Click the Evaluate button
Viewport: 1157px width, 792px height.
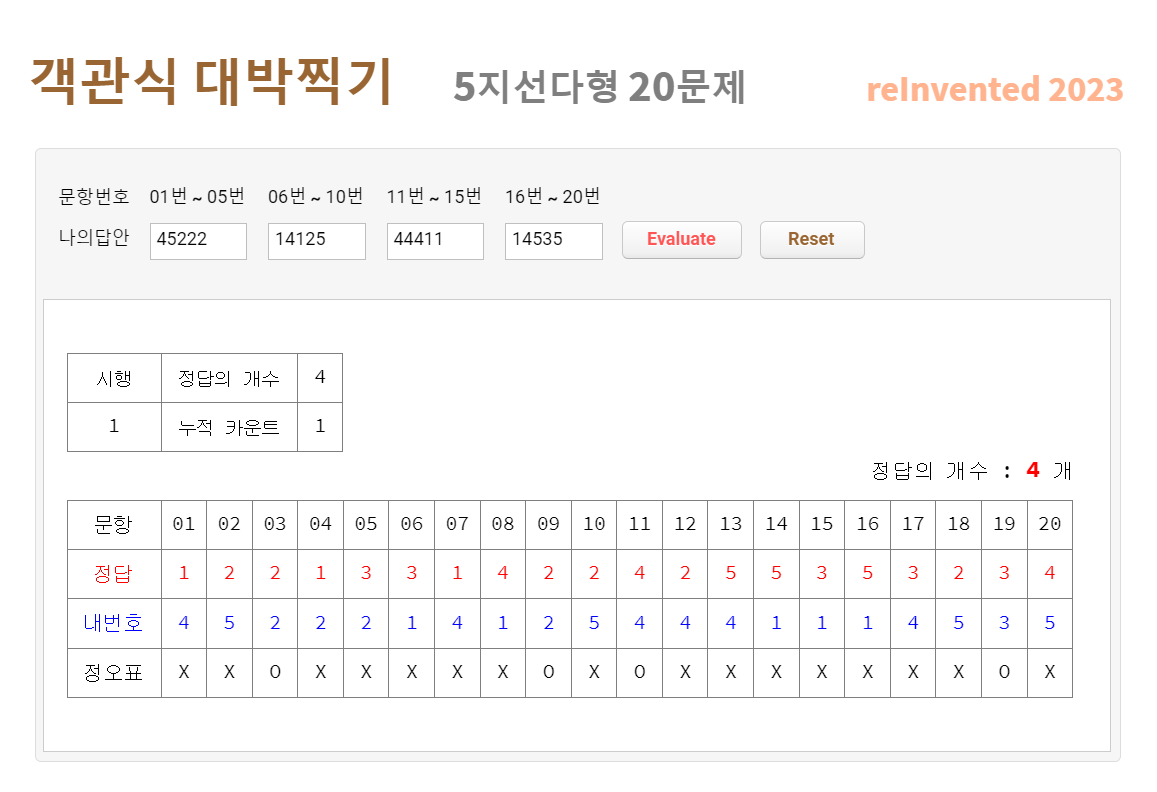pyautogui.click(x=681, y=240)
